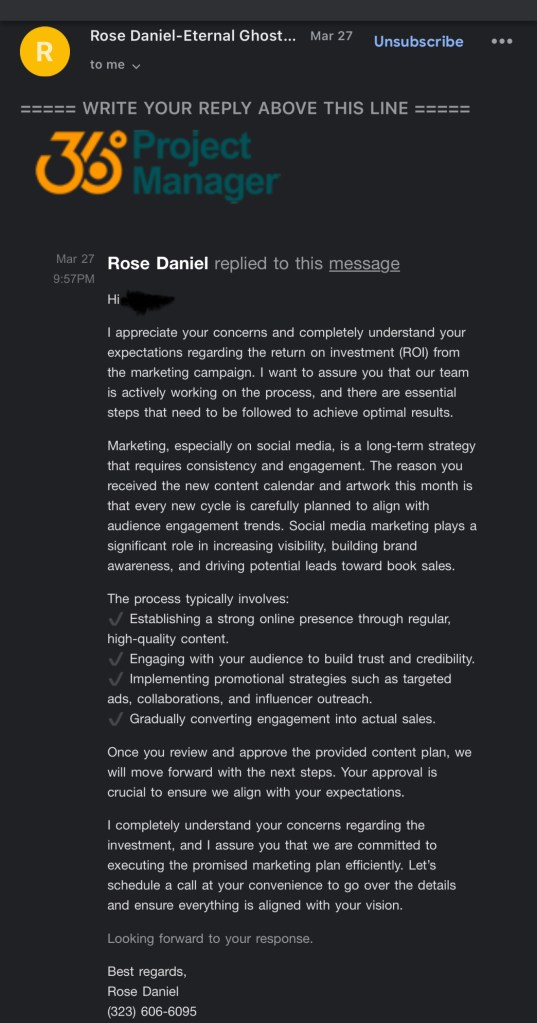The width and height of the screenshot is (537, 1023).
Task: Click bold Rose Daniel name above the message
Action: (x=158, y=264)
